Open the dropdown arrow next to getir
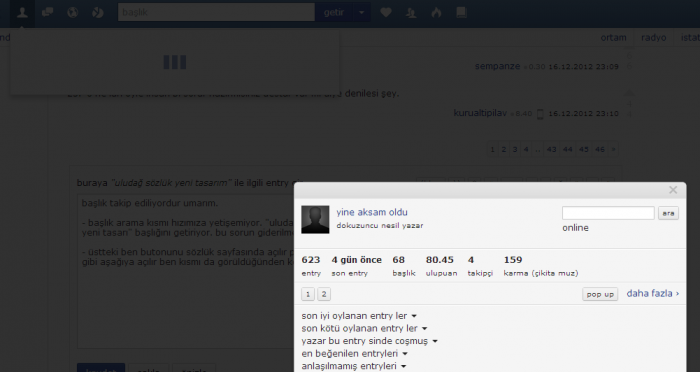This screenshot has width=700, height=372. (x=362, y=13)
